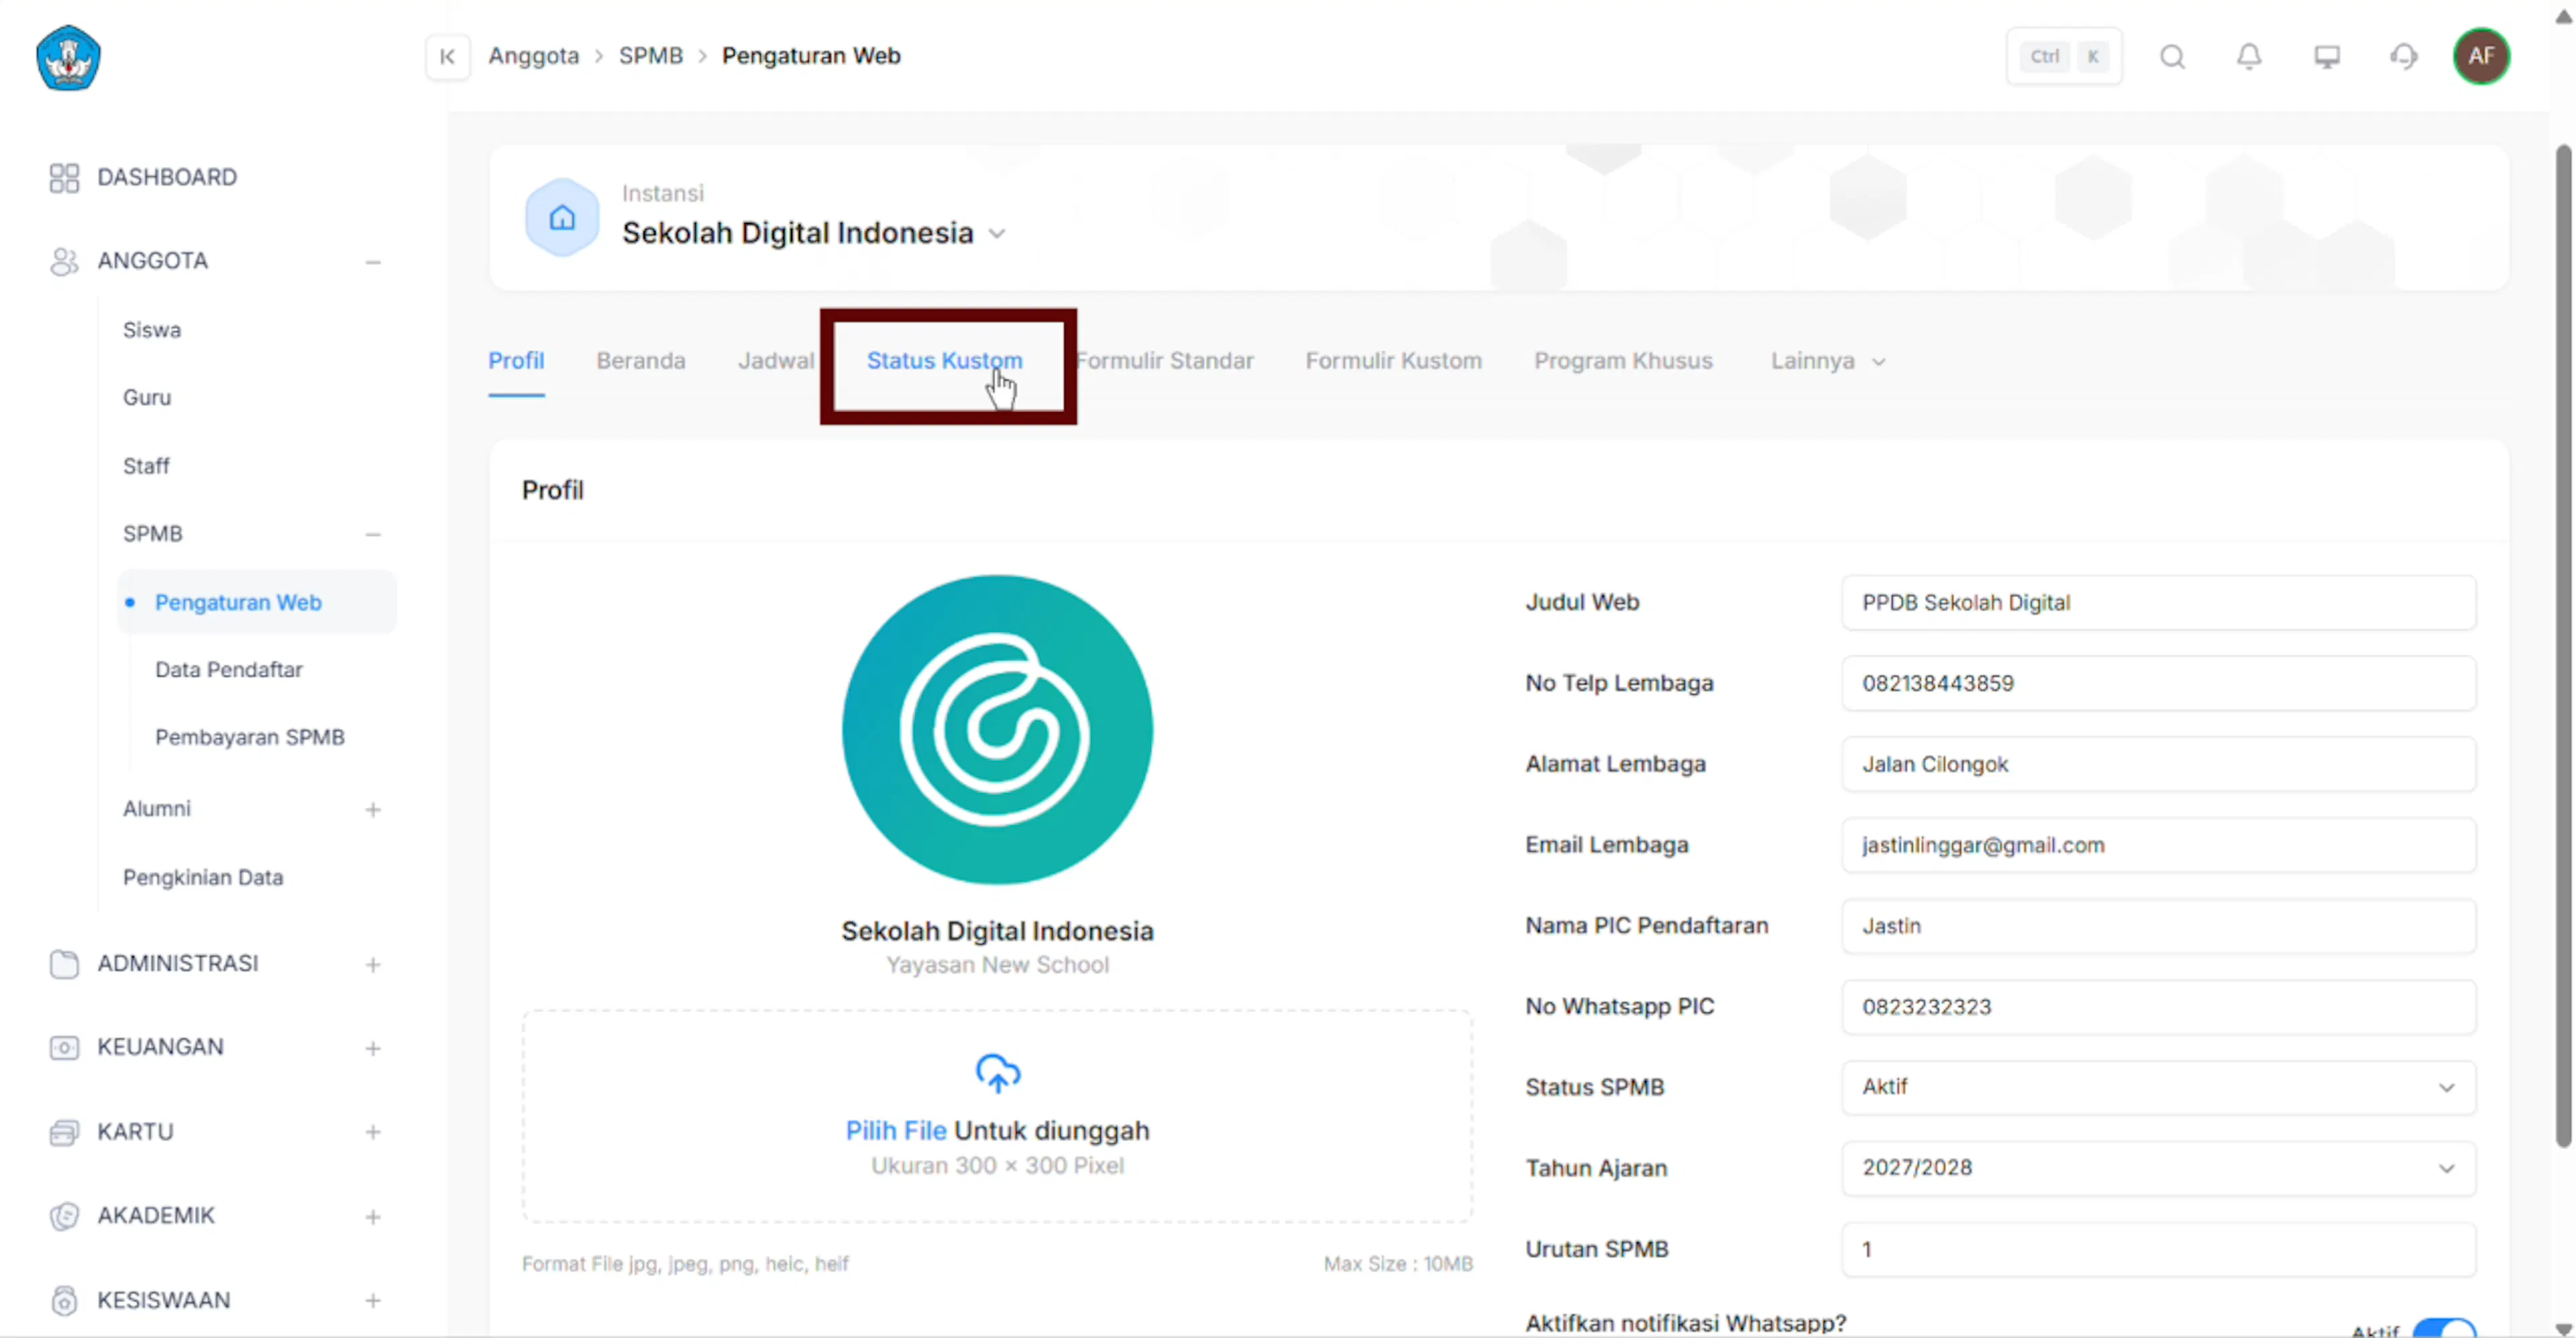
Task: Click the Ctrl K shortcut box
Action: (x=2064, y=56)
